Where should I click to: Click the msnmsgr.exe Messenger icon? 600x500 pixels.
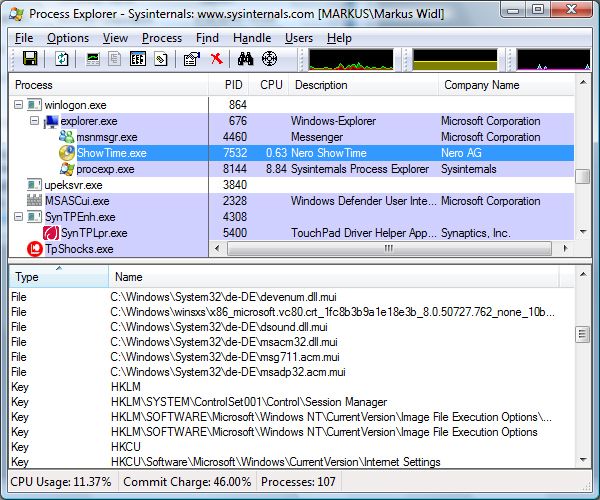(x=67, y=137)
